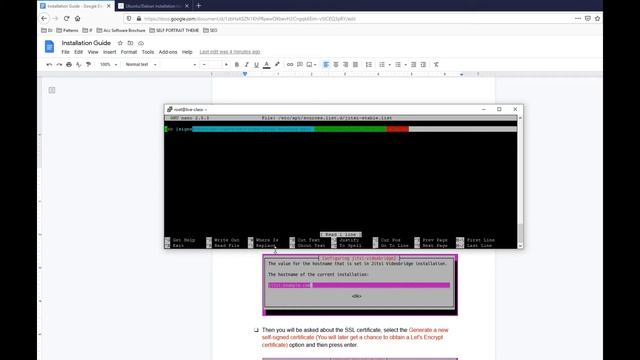Open the Patterns bookmark folder
Screen dimensions: 640x360
[67, 30]
